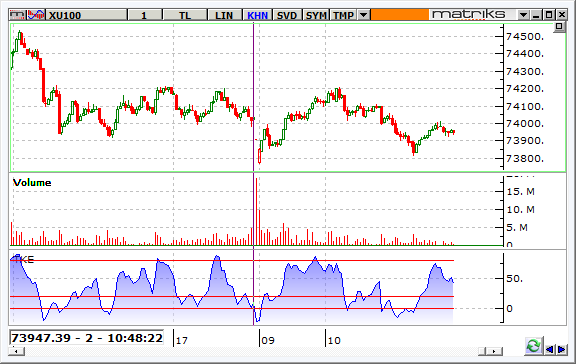This screenshot has width=576, height=364.
Task: Click the 10 time label on time axis
Action: [x=334, y=340]
